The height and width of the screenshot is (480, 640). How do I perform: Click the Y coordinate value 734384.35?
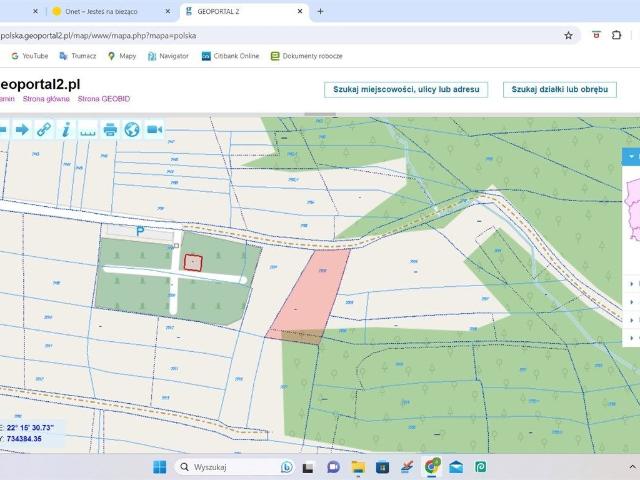pyautogui.click(x=24, y=439)
